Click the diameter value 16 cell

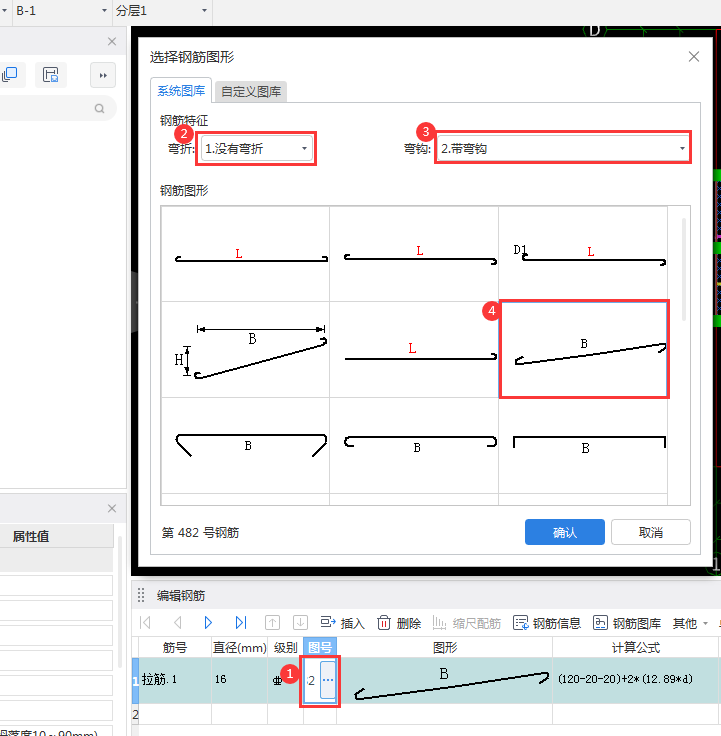pyautogui.click(x=240, y=680)
